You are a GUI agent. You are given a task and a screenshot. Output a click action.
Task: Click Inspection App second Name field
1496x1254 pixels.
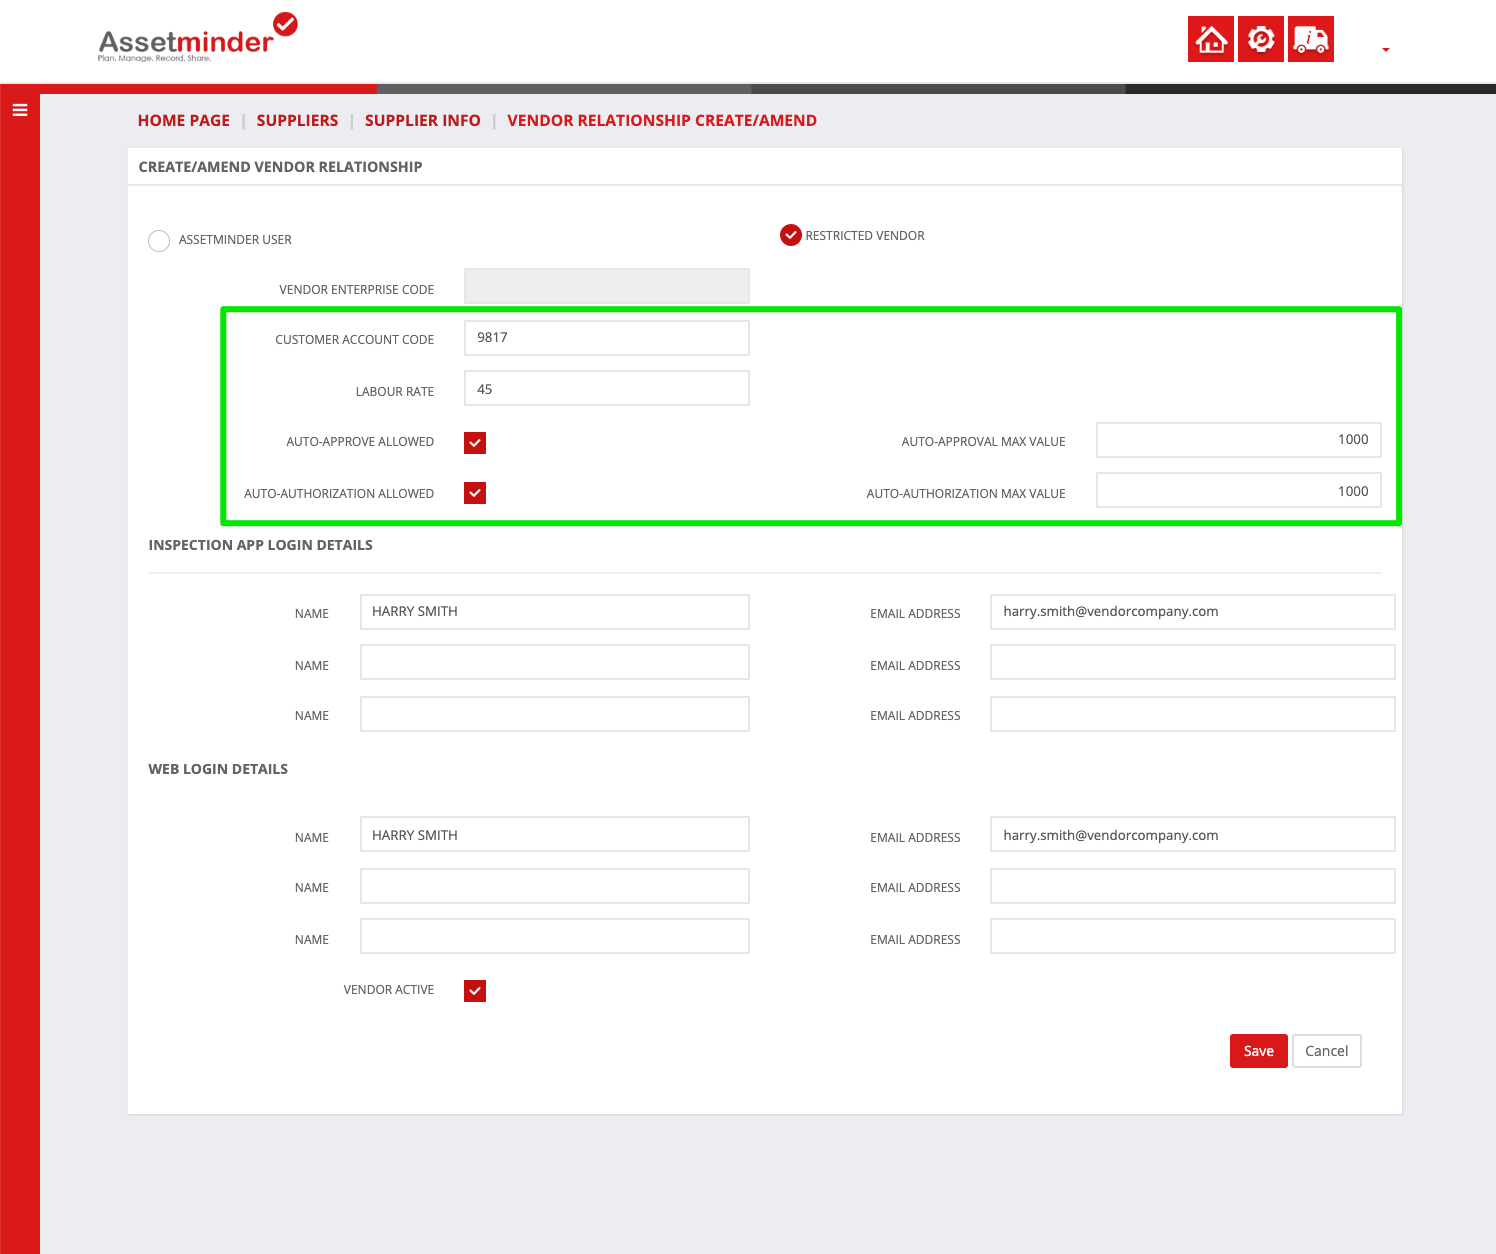pyautogui.click(x=555, y=662)
